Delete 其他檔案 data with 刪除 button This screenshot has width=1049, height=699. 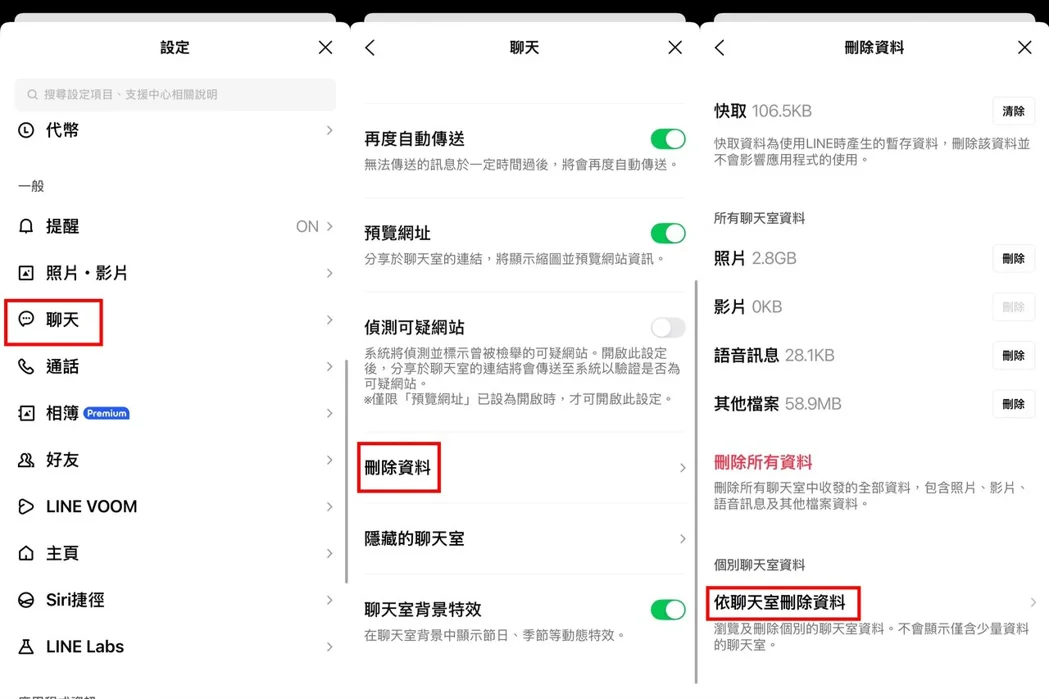[x=1013, y=404]
